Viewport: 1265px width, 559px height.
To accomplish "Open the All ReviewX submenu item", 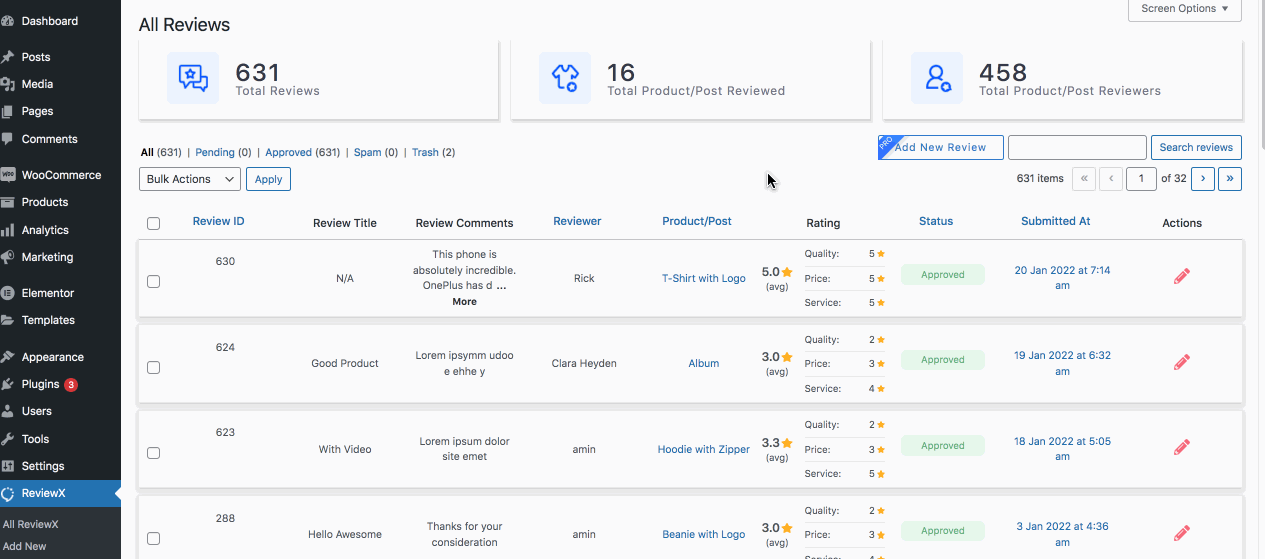I will (31, 524).
